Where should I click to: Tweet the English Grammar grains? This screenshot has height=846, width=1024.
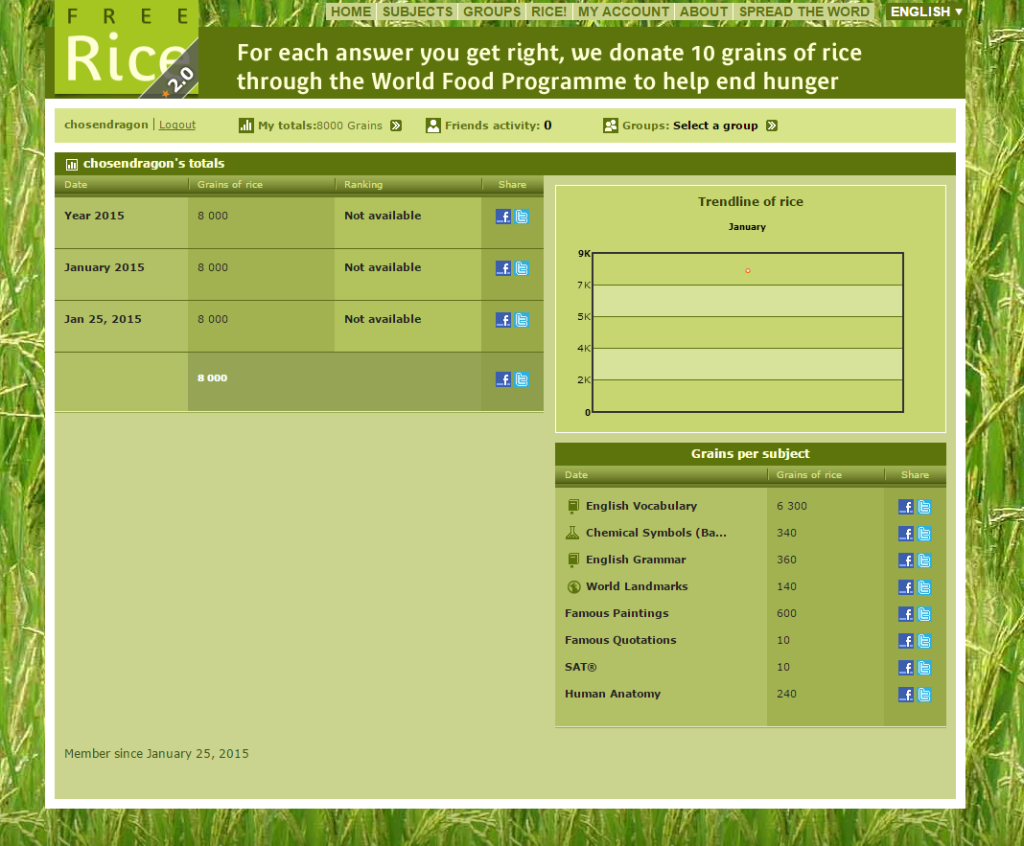[x=925, y=561]
